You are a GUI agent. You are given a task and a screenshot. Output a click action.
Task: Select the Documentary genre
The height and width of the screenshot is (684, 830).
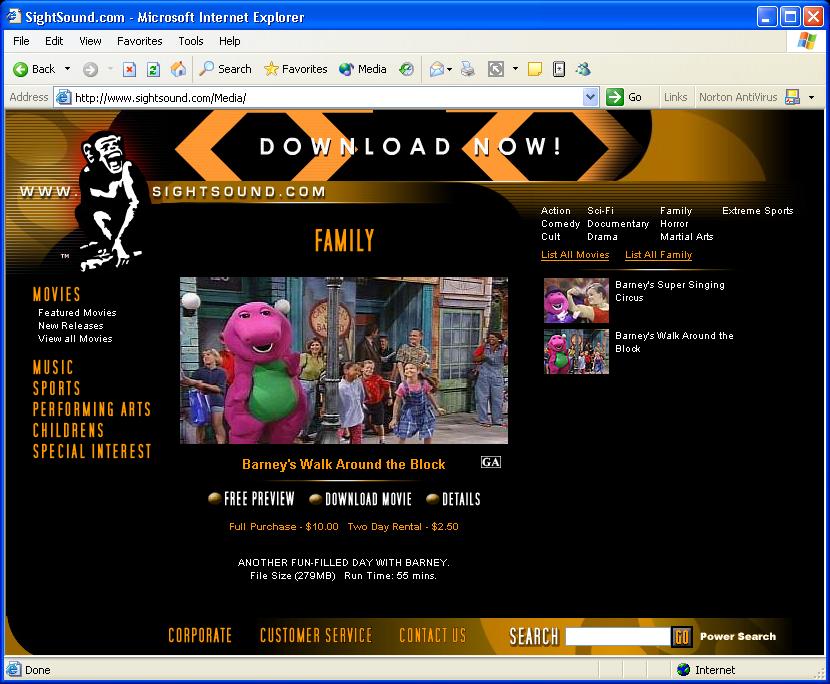click(x=618, y=224)
